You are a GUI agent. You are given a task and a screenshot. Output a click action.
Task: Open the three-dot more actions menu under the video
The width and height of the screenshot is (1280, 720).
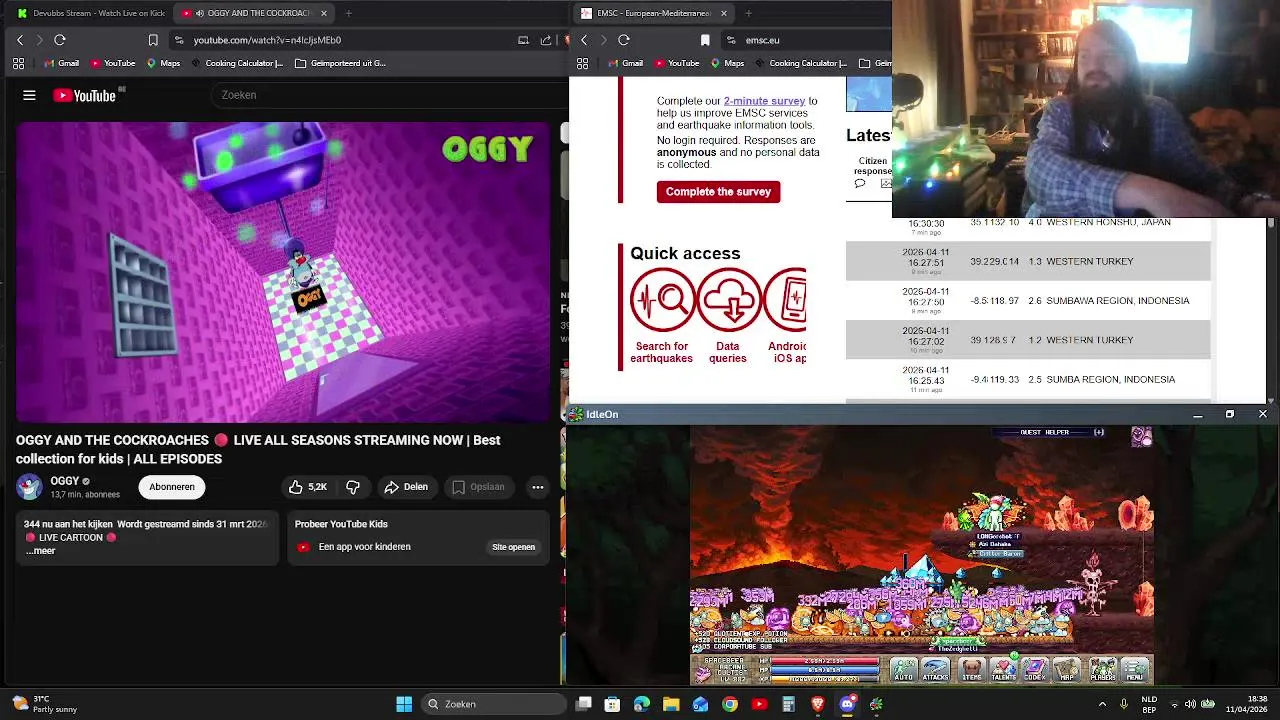(x=538, y=487)
